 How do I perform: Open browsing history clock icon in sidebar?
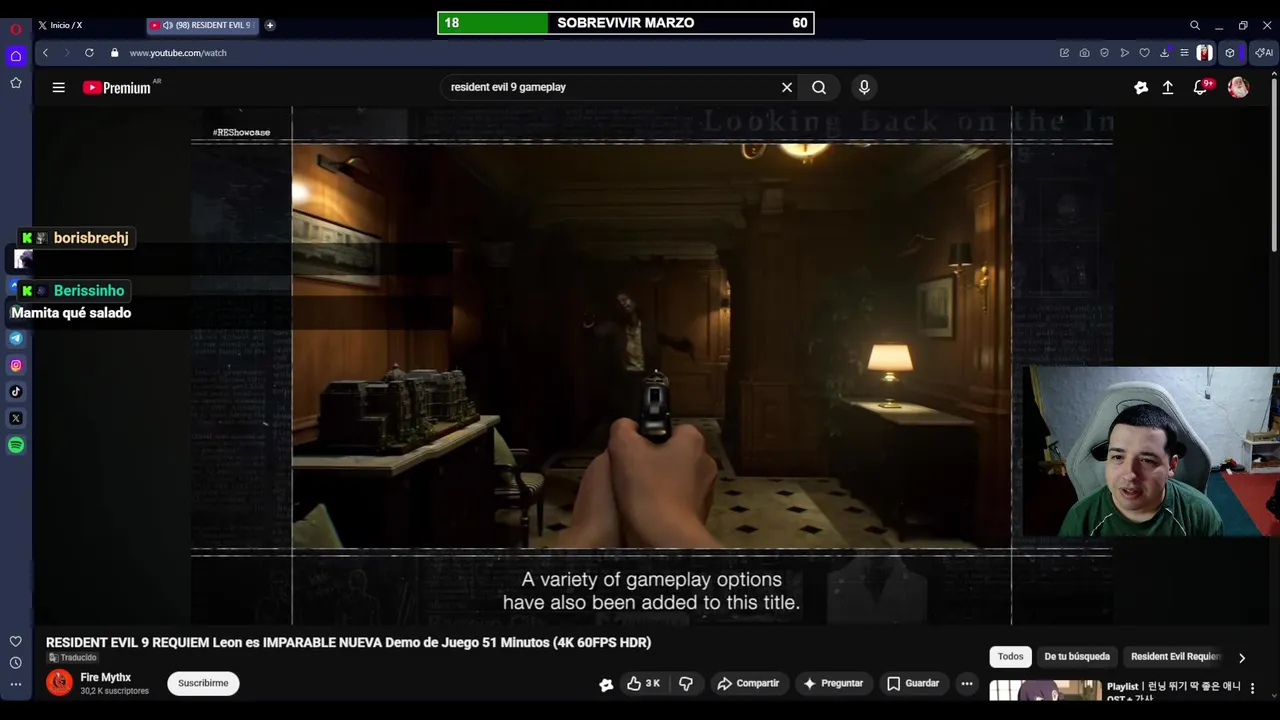(x=16, y=663)
